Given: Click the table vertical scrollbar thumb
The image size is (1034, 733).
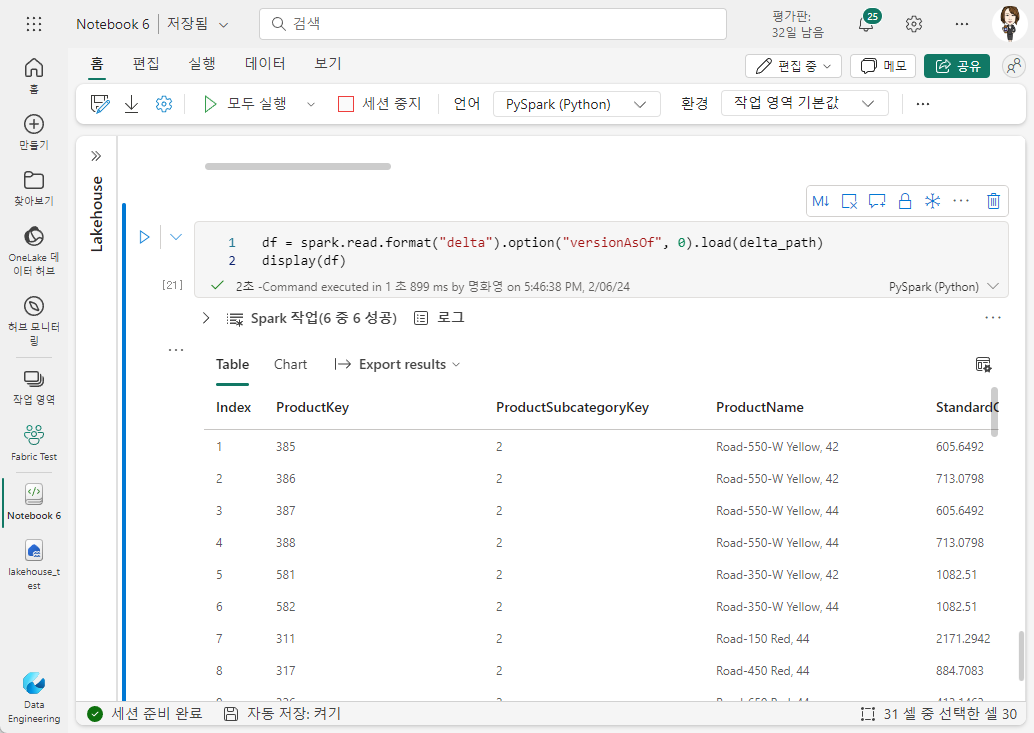Looking at the screenshot, I should [994, 411].
